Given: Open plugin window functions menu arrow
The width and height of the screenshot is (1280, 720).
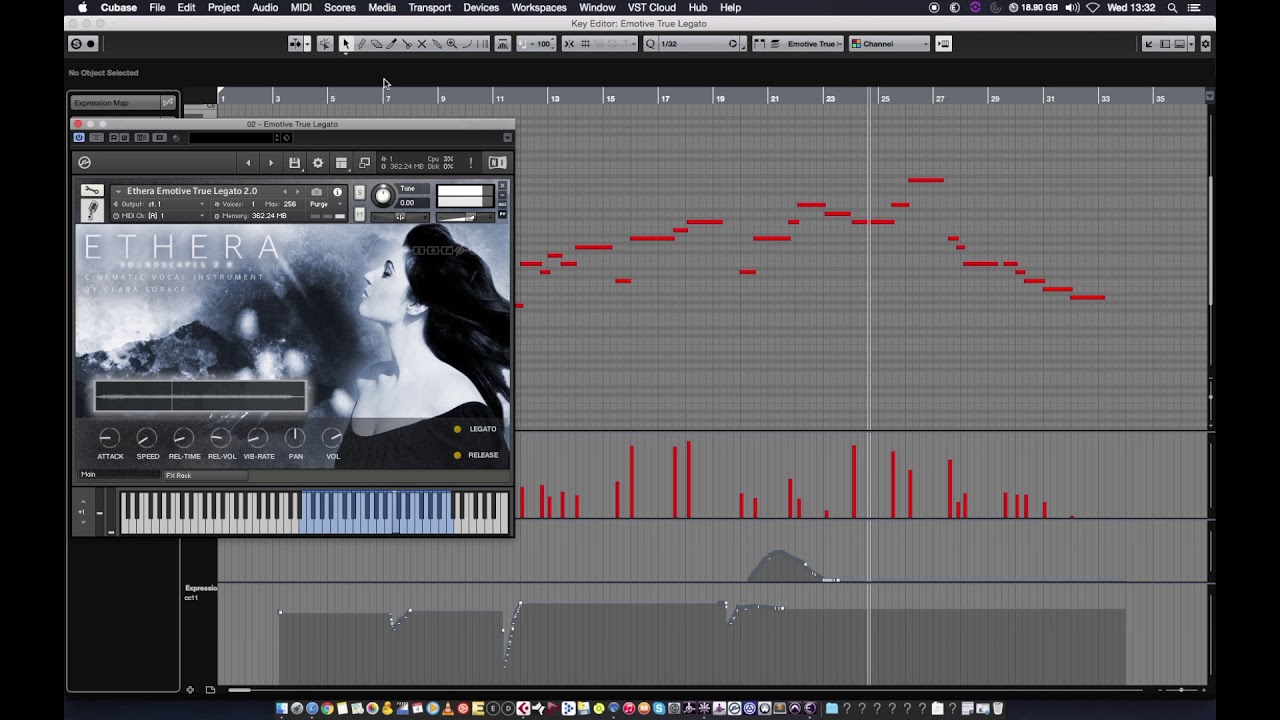Looking at the screenshot, I should [x=507, y=137].
